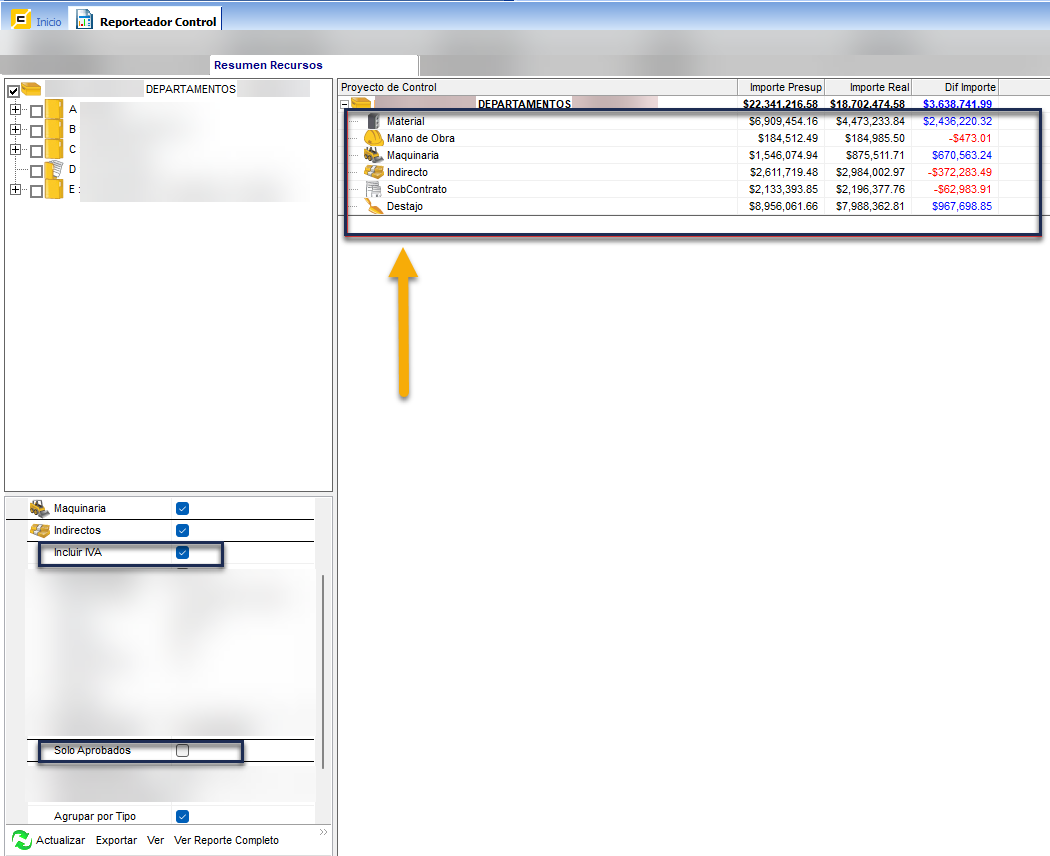The width and height of the screenshot is (1050, 856).
Task: Toggle the Agrupar por Tipo checkbox
Action: click(182, 816)
